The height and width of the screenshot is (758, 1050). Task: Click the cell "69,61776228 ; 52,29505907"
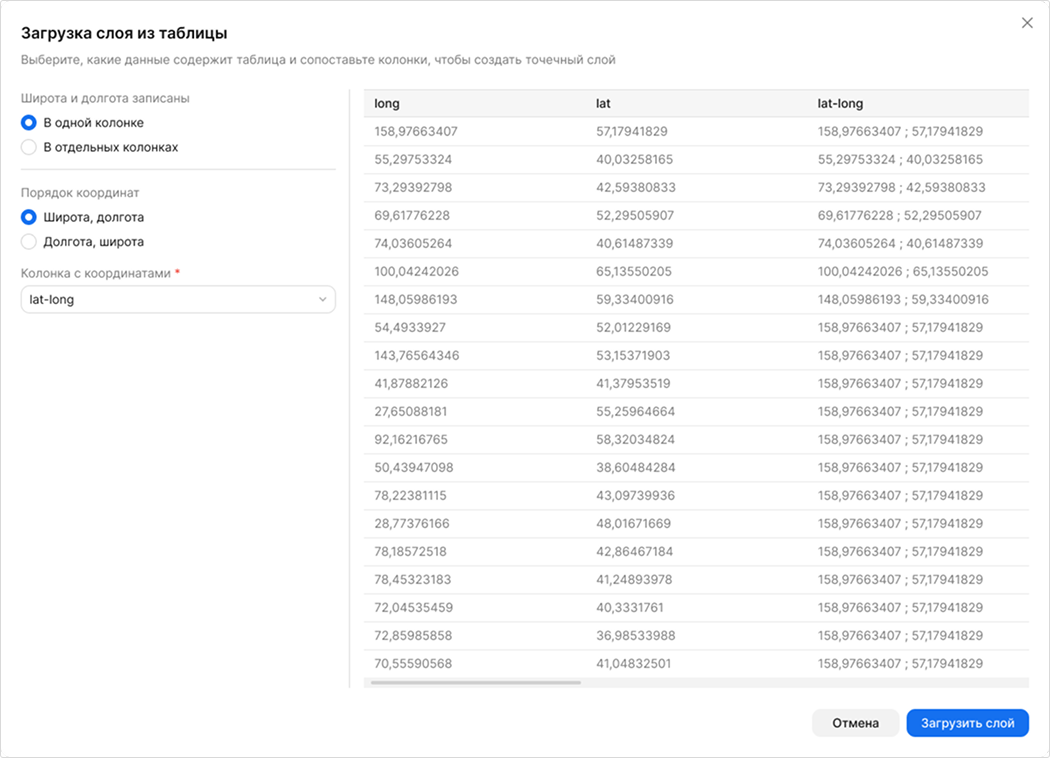(x=899, y=216)
